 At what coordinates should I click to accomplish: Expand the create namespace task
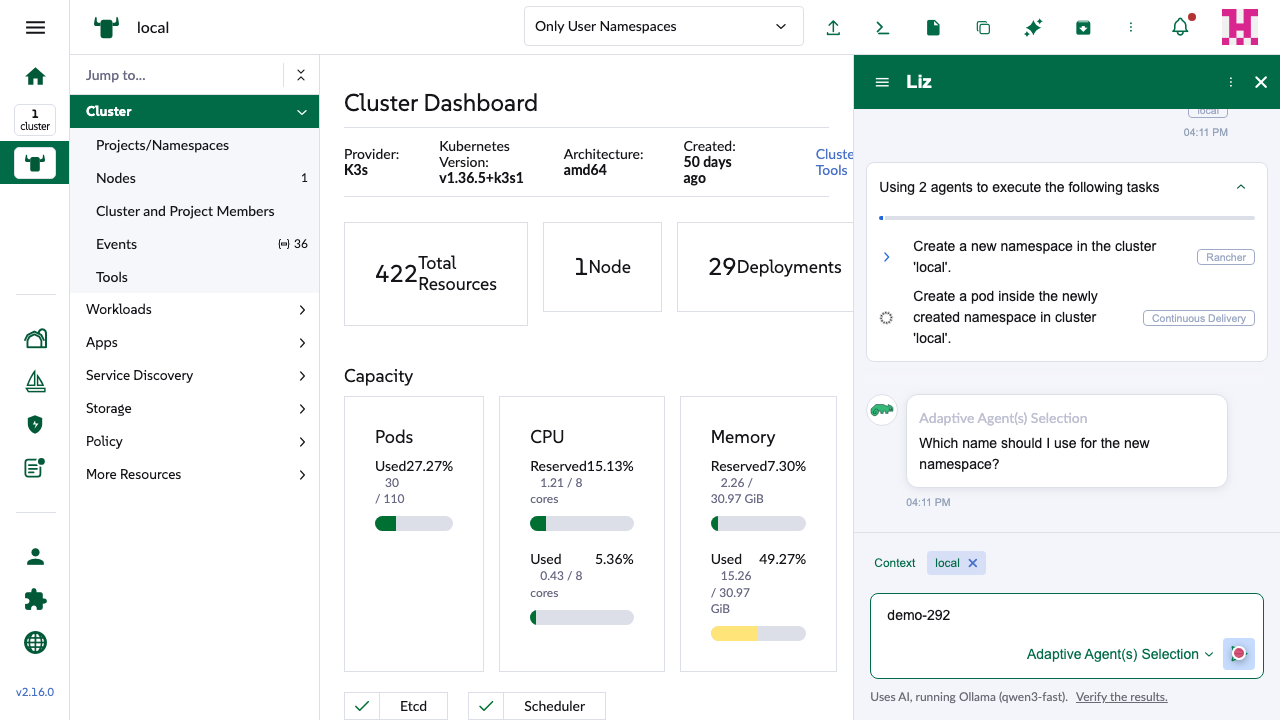pos(886,257)
